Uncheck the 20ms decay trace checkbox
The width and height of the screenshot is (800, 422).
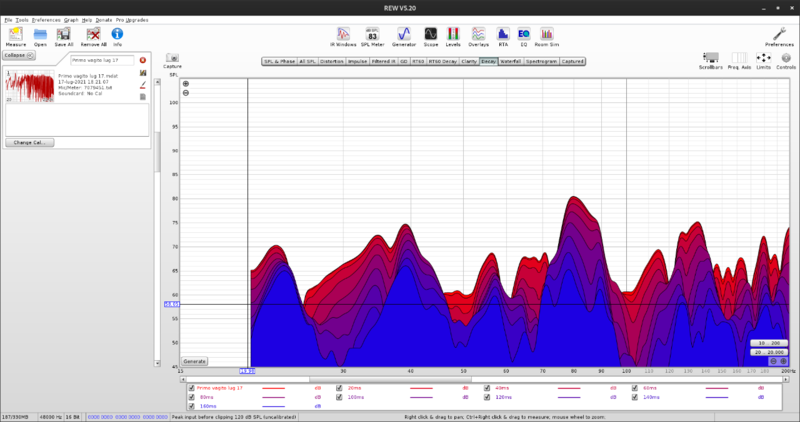tap(339, 388)
